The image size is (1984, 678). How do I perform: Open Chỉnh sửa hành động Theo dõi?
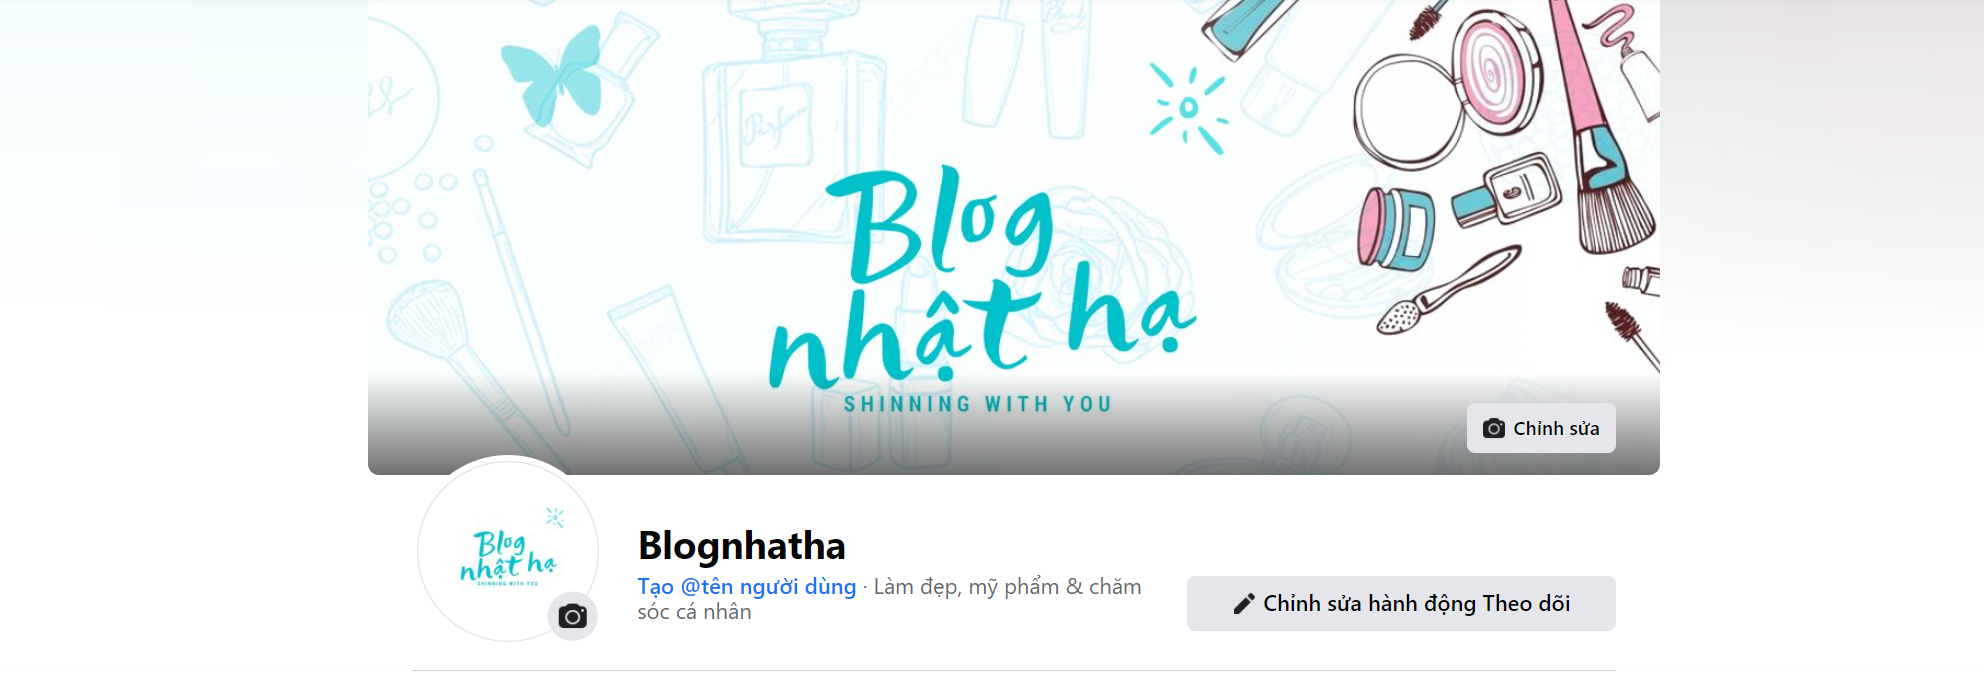click(1401, 603)
